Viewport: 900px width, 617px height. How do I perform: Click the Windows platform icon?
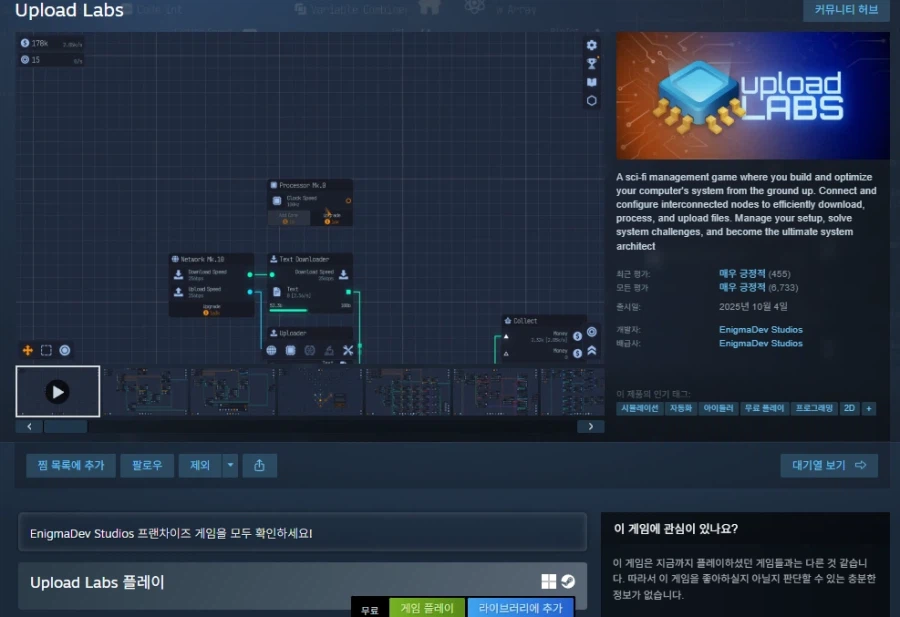coord(548,582)
